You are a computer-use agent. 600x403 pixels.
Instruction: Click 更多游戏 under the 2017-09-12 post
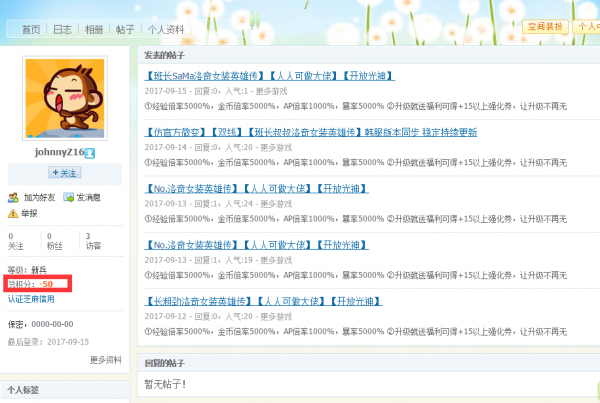276,317
